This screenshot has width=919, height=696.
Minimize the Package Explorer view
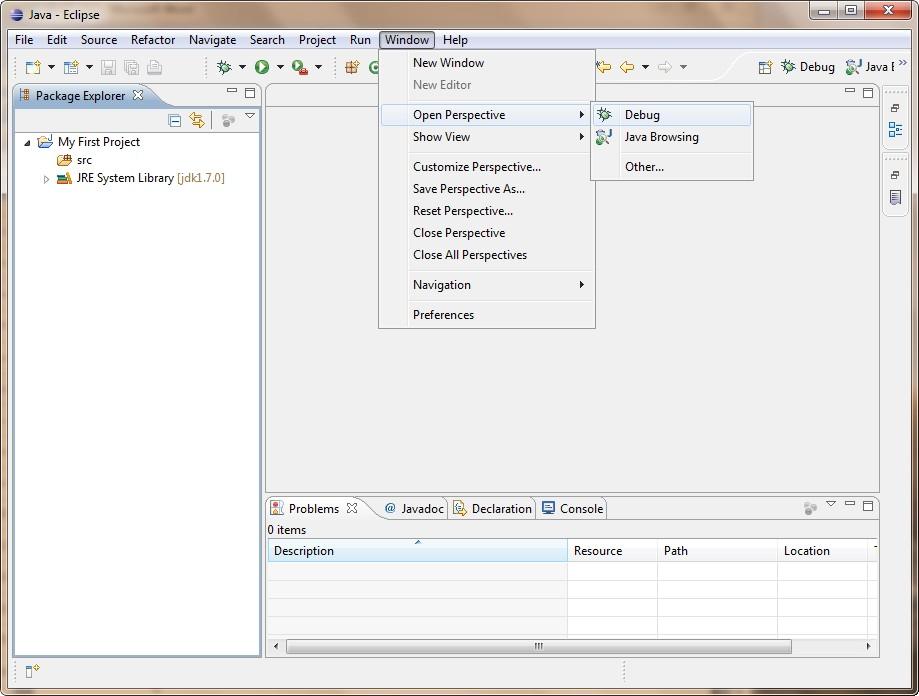232,91
